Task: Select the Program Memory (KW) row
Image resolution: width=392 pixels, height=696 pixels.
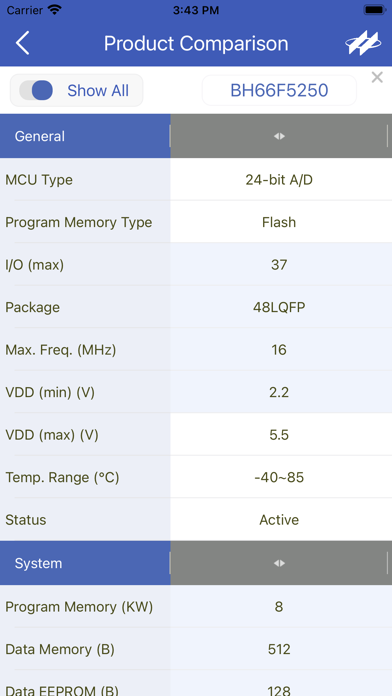Action: click(196, 607)
